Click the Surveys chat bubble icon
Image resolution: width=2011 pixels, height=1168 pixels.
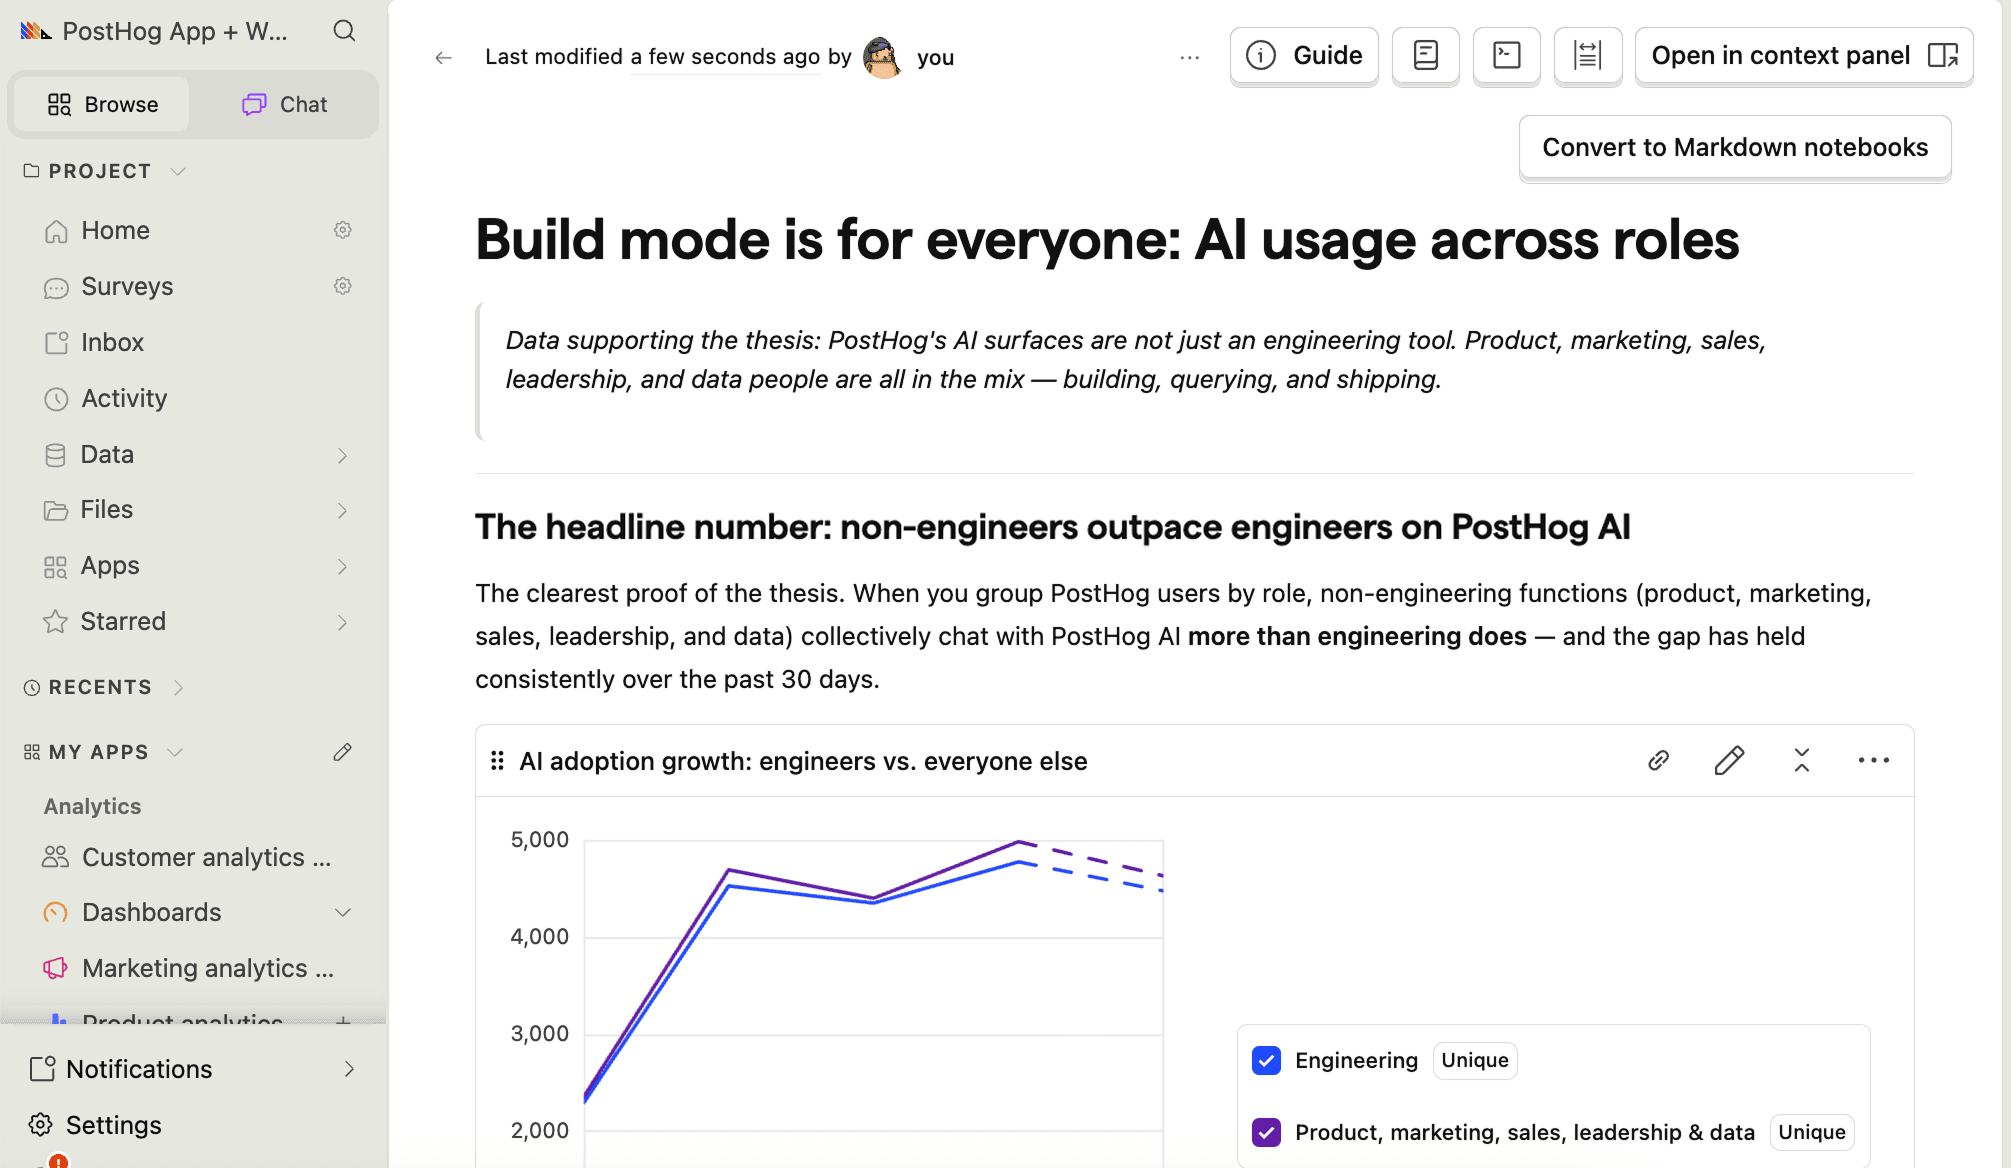[56, 288]
